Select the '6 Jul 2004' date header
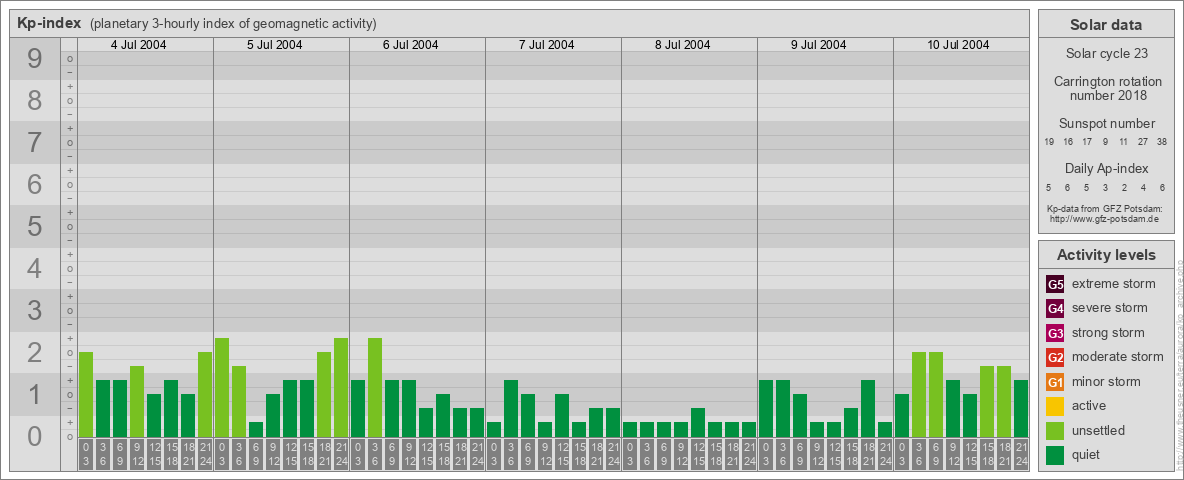 [411, 45]
